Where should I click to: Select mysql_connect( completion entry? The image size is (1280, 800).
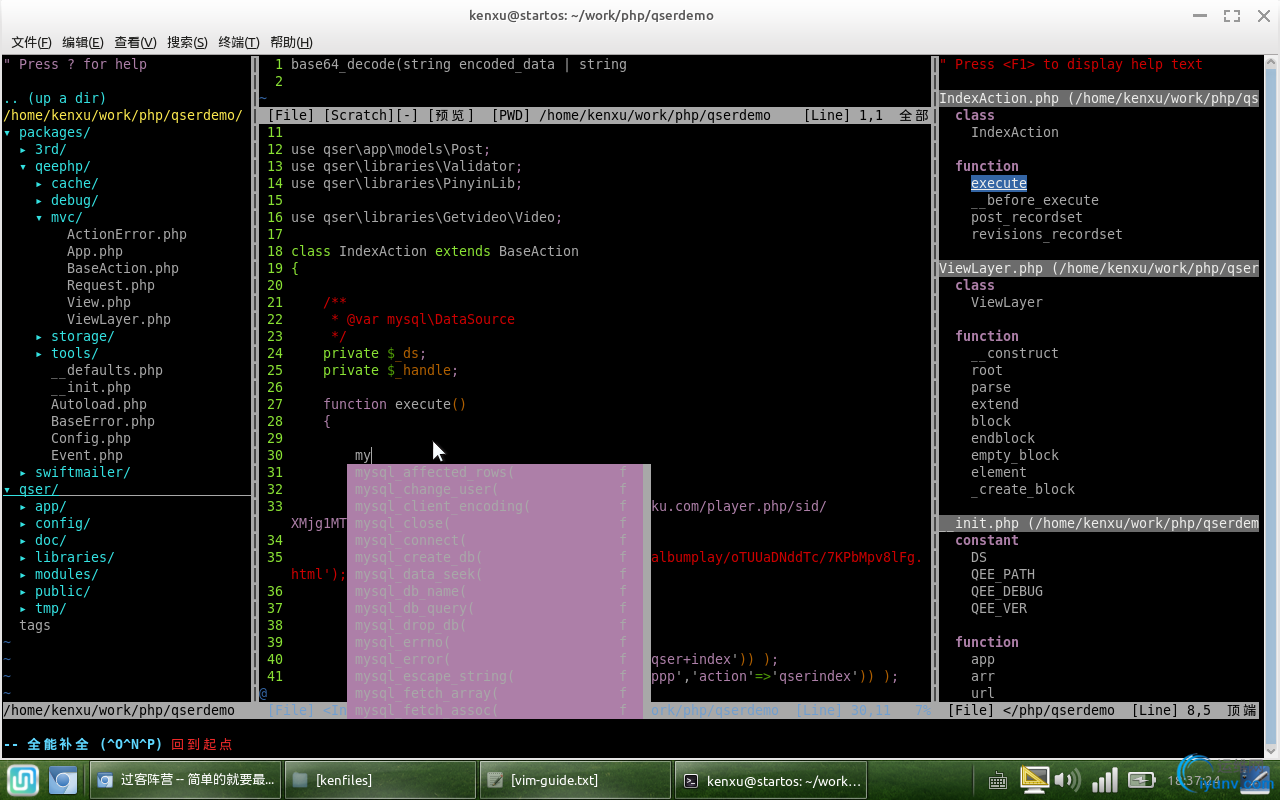tap(495, 540)
